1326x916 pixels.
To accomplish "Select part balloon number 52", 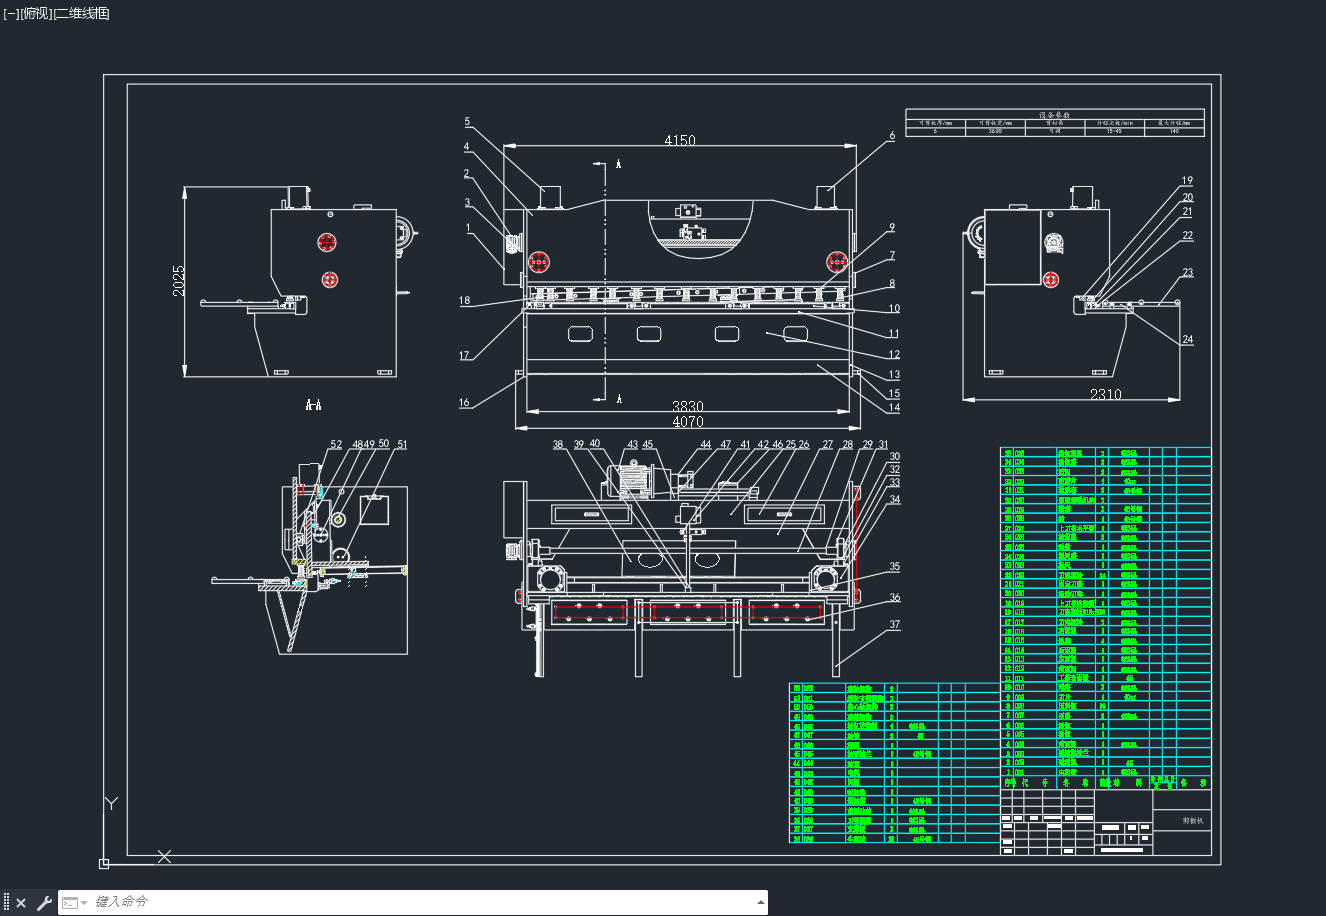I will point(336,445).
